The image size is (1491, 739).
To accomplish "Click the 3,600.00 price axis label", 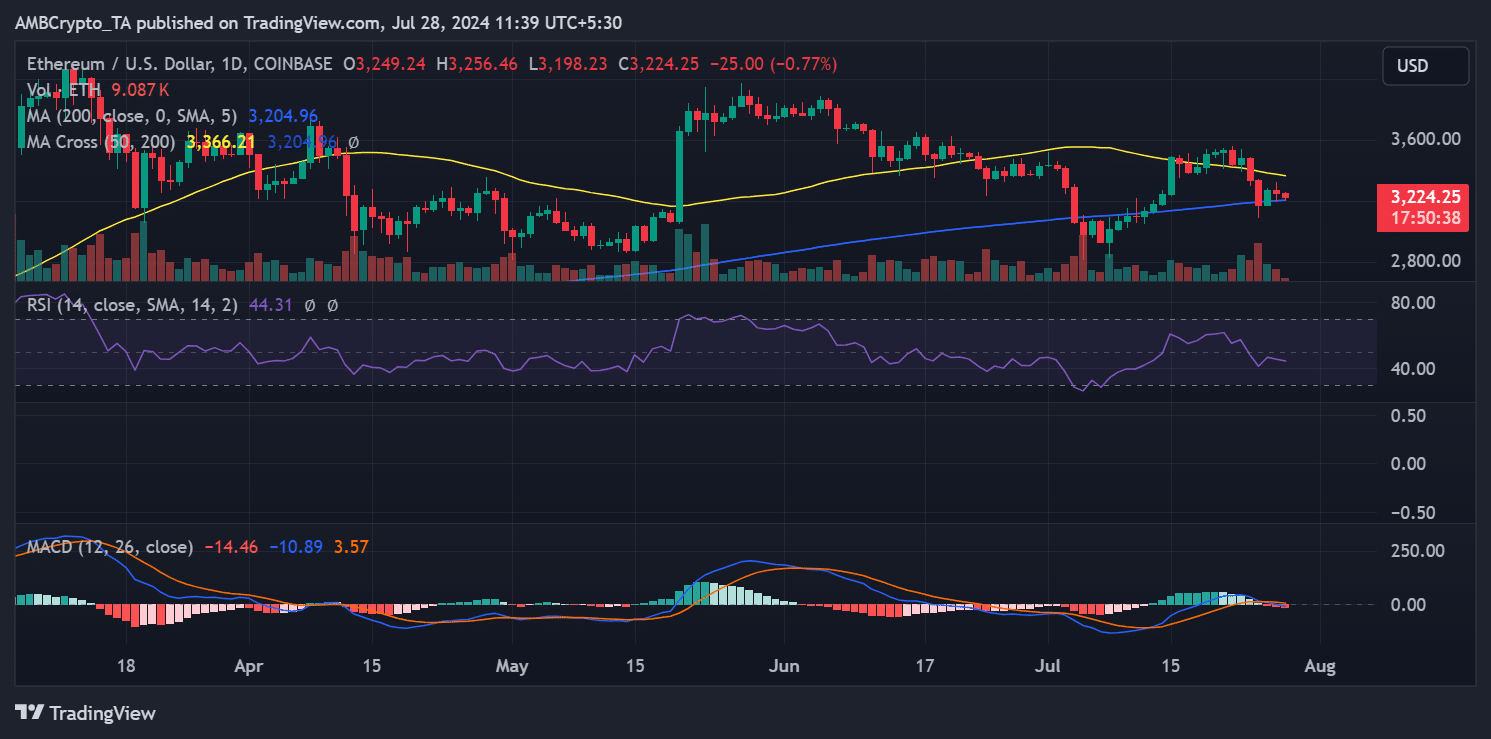I will [x=1426, y=139].
